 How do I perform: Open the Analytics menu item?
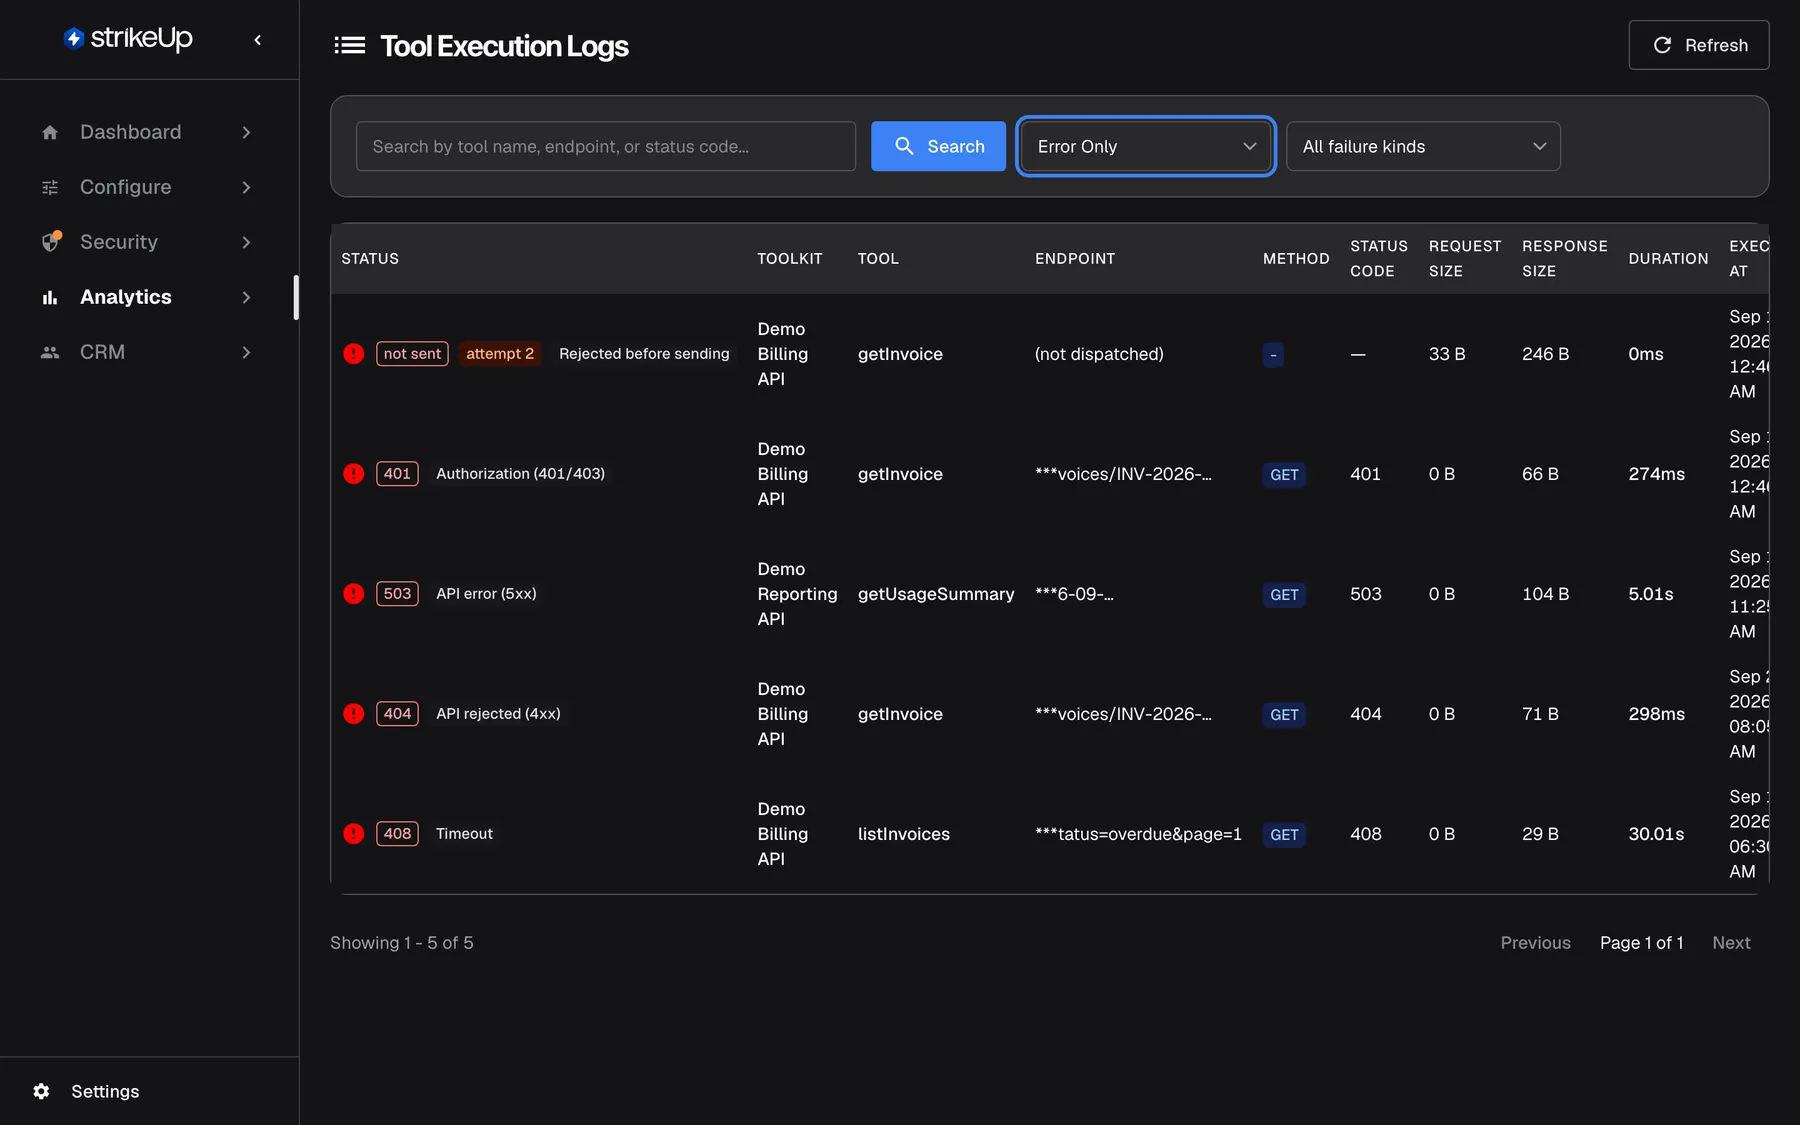click(148, 297)
